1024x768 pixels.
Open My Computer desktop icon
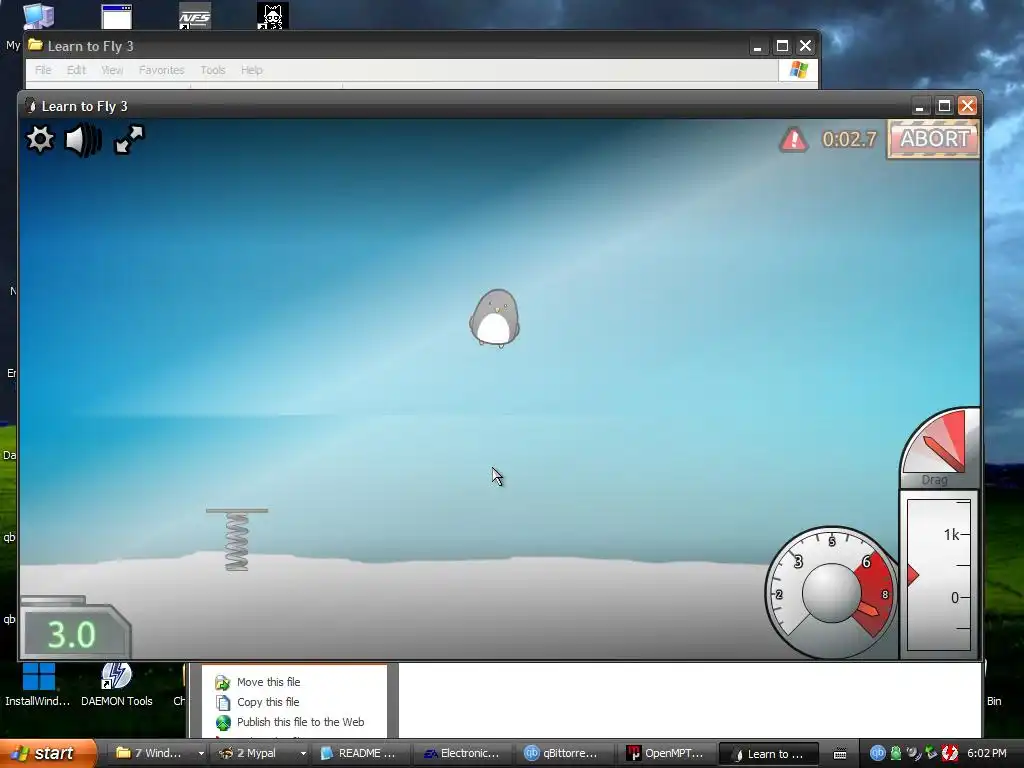pyautogui.click(x=39, y=16)
